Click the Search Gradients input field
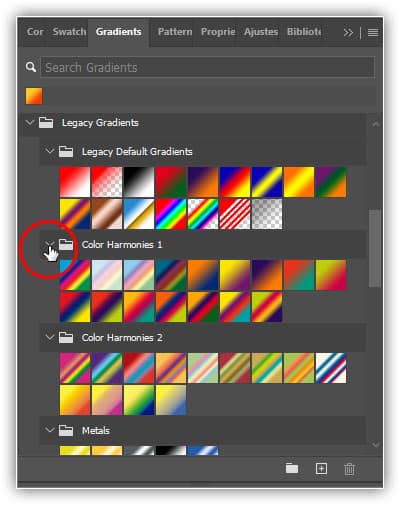Viewport: 400px width, 505px height. [207, 67]
